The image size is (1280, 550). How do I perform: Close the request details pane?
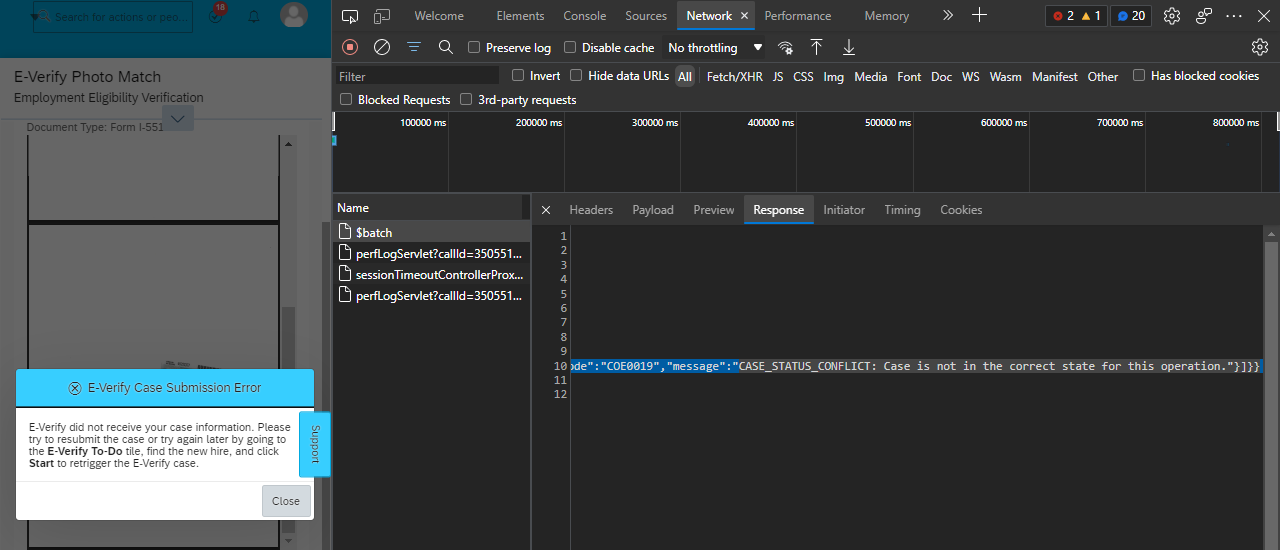click(x=546, y=210)
